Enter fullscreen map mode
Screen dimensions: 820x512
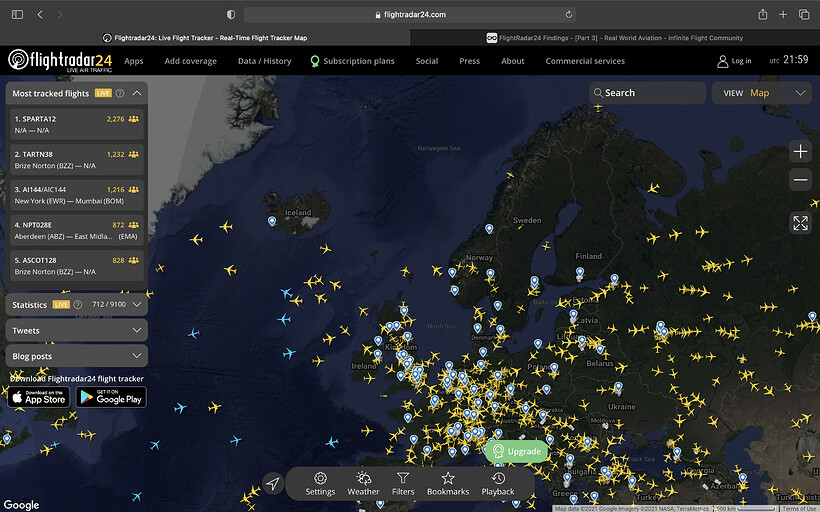pos(800,223)
